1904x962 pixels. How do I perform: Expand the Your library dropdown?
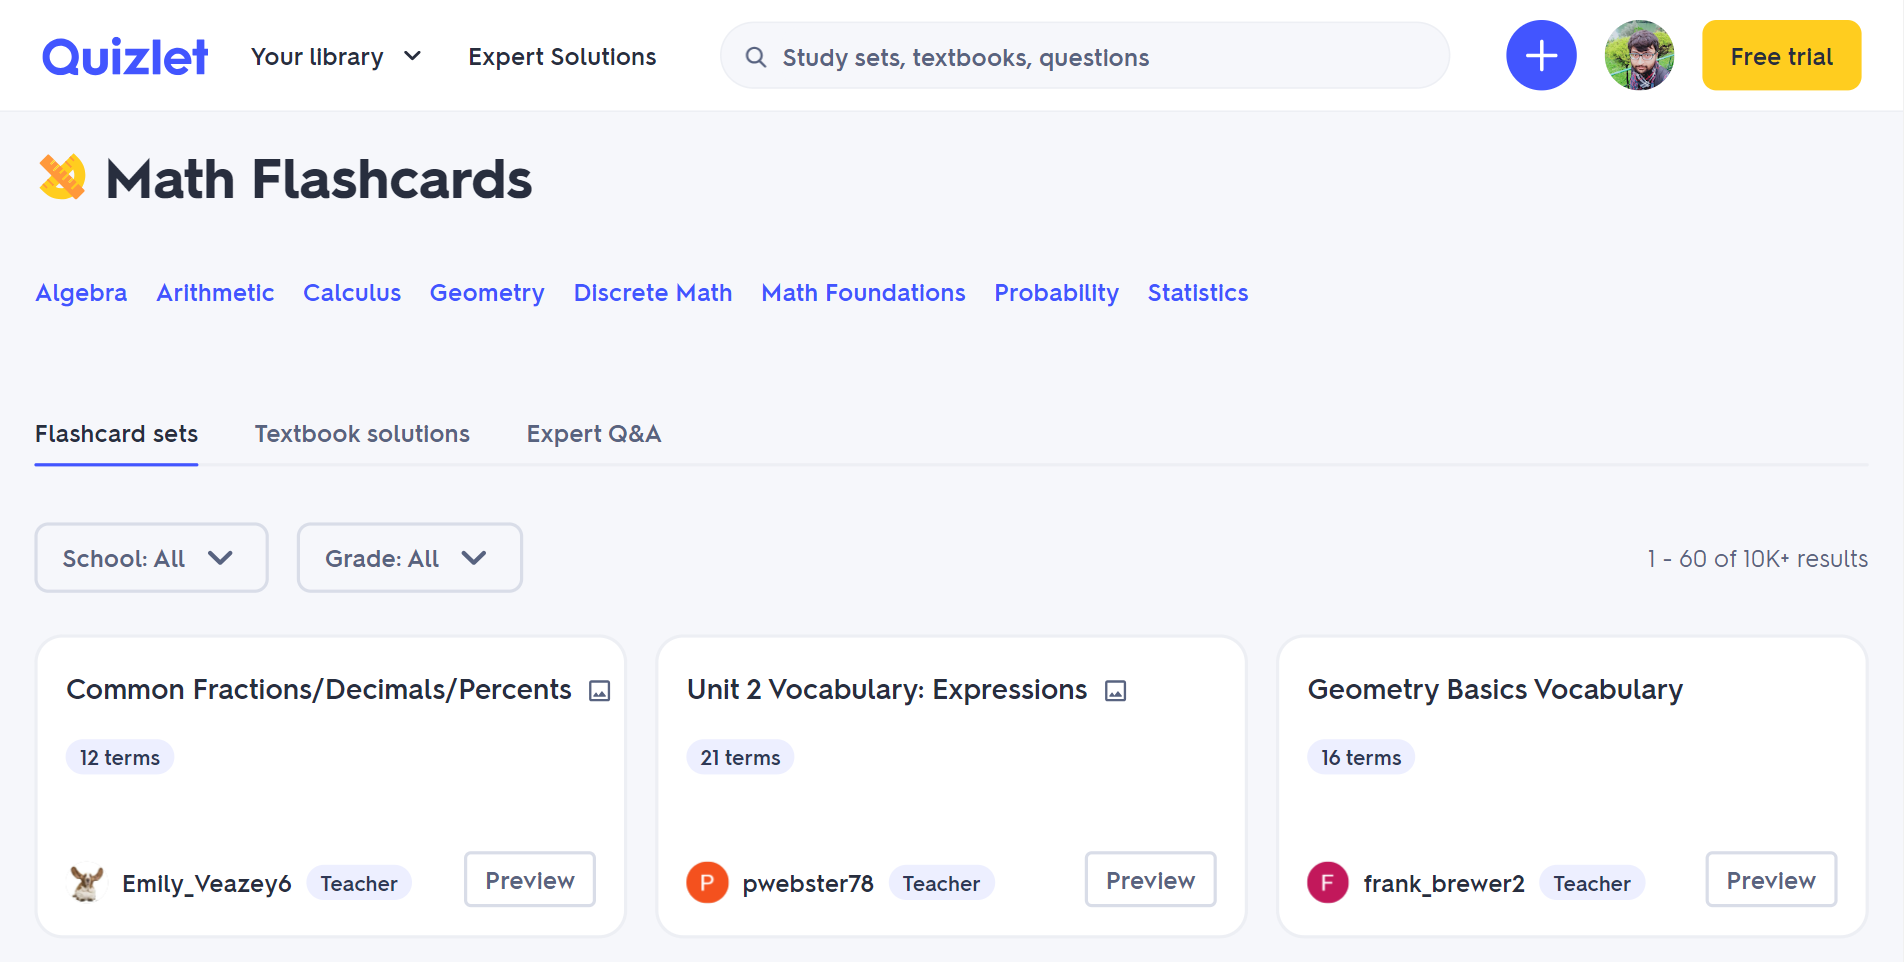336,57
